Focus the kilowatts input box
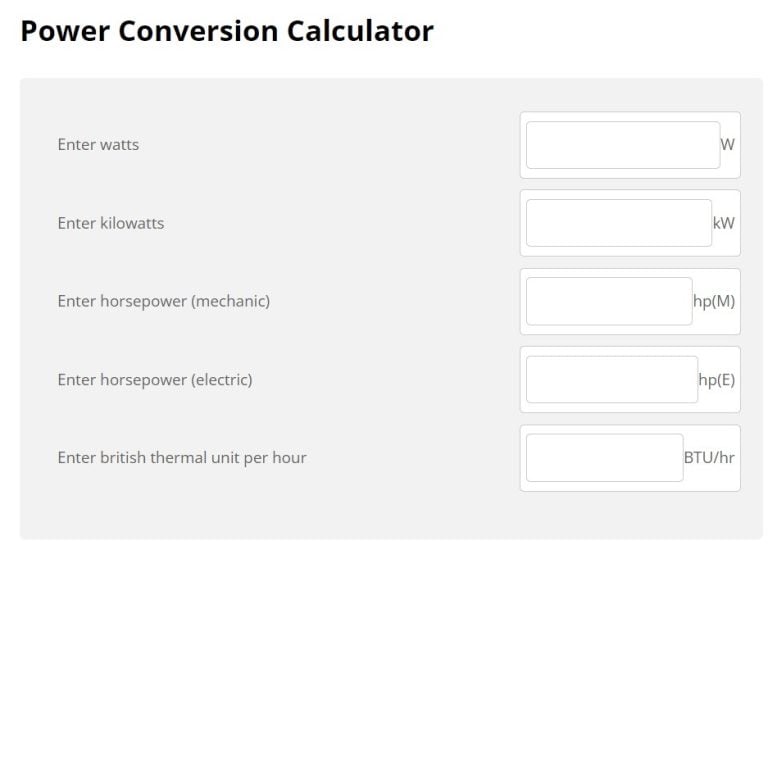 point(618,223)
